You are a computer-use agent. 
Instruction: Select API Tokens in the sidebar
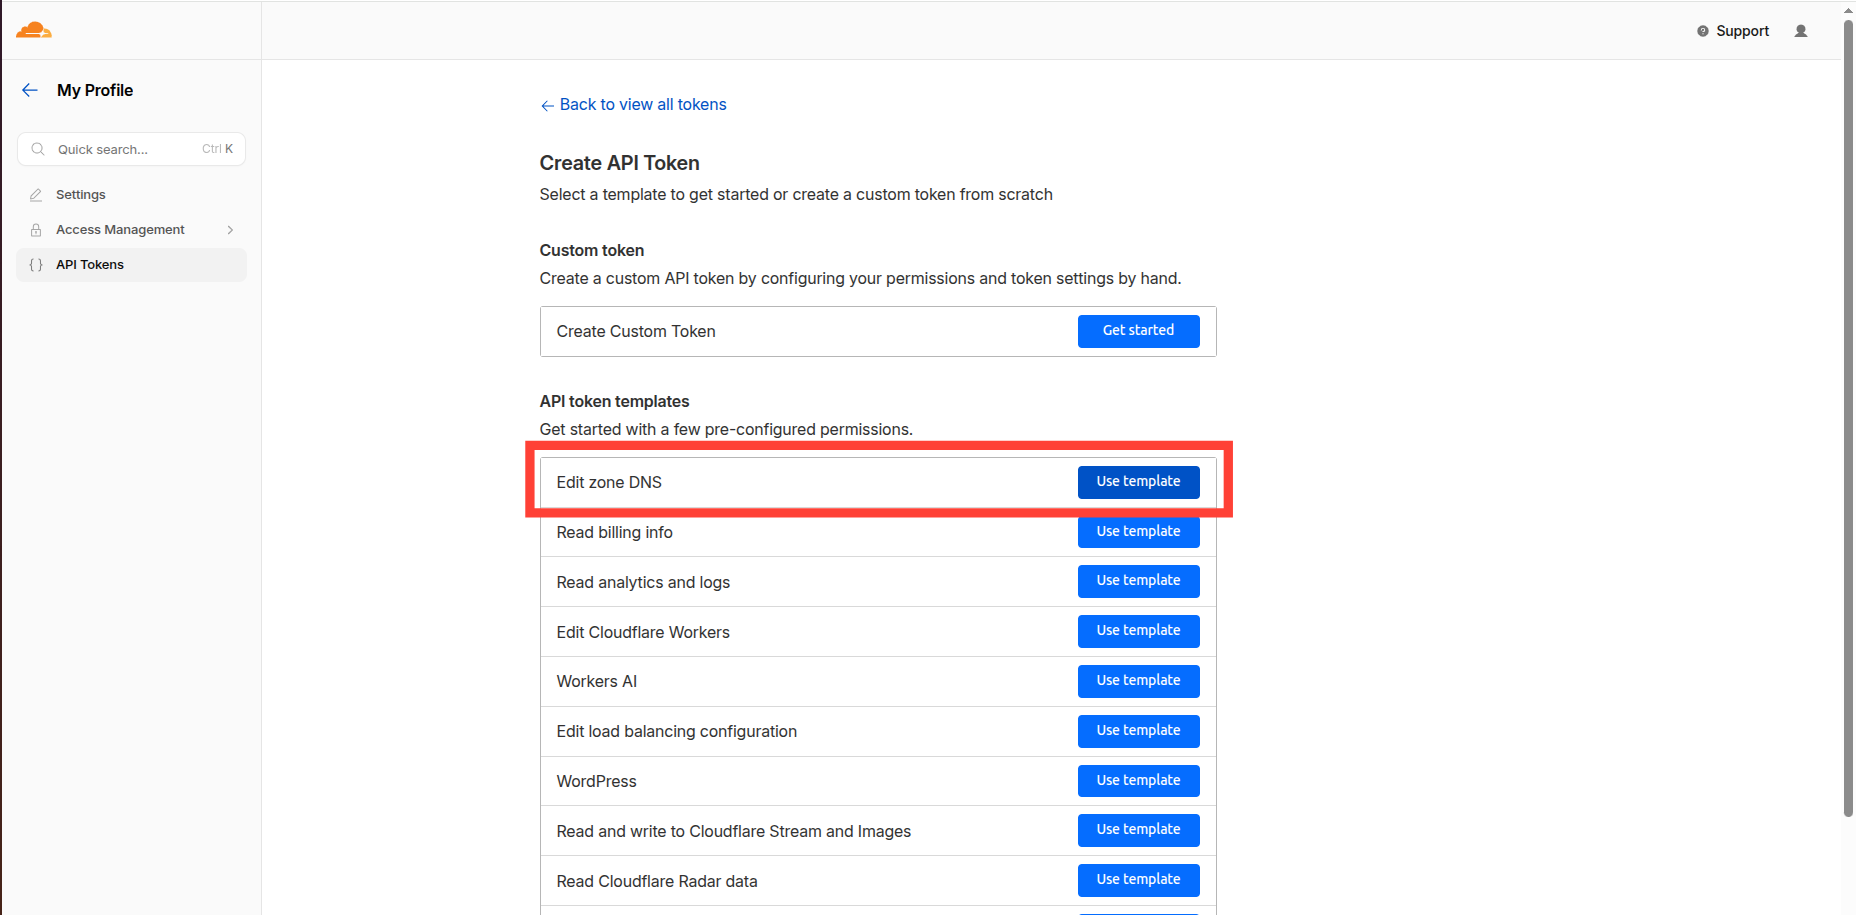[131, 265]
